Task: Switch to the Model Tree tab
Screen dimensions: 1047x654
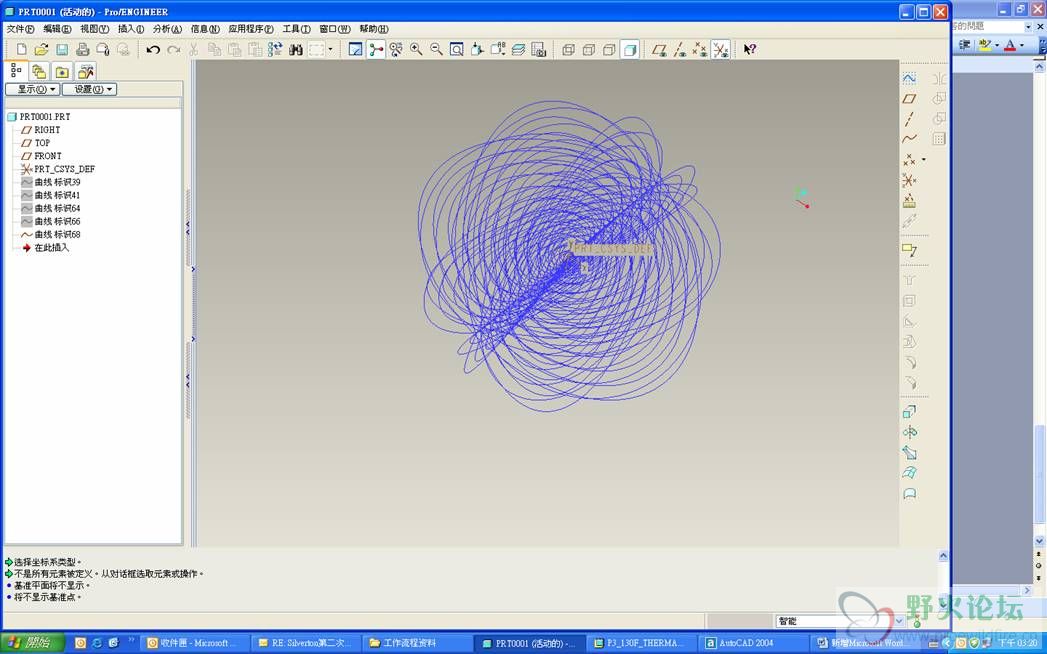Action: (16, 71)
